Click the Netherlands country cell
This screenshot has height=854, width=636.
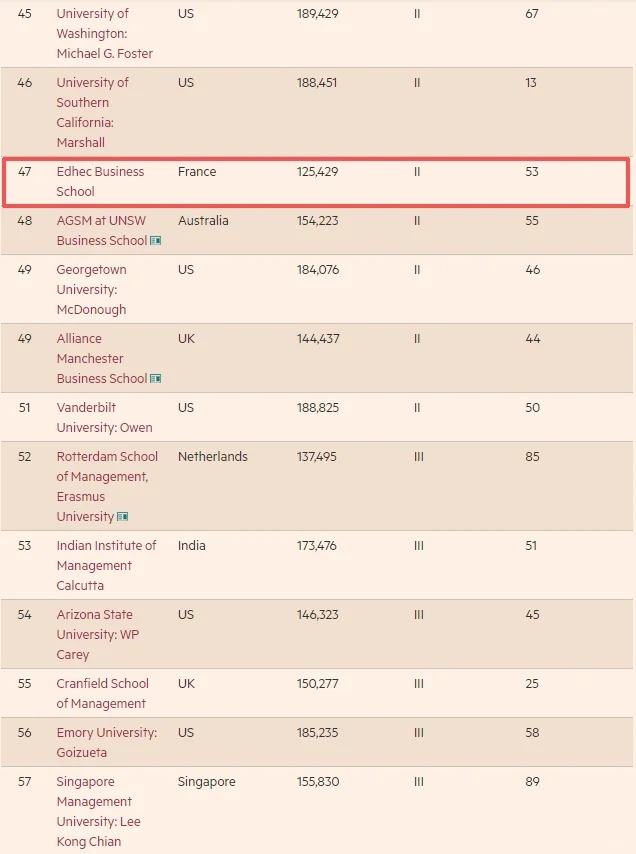[x=213, y=457]
